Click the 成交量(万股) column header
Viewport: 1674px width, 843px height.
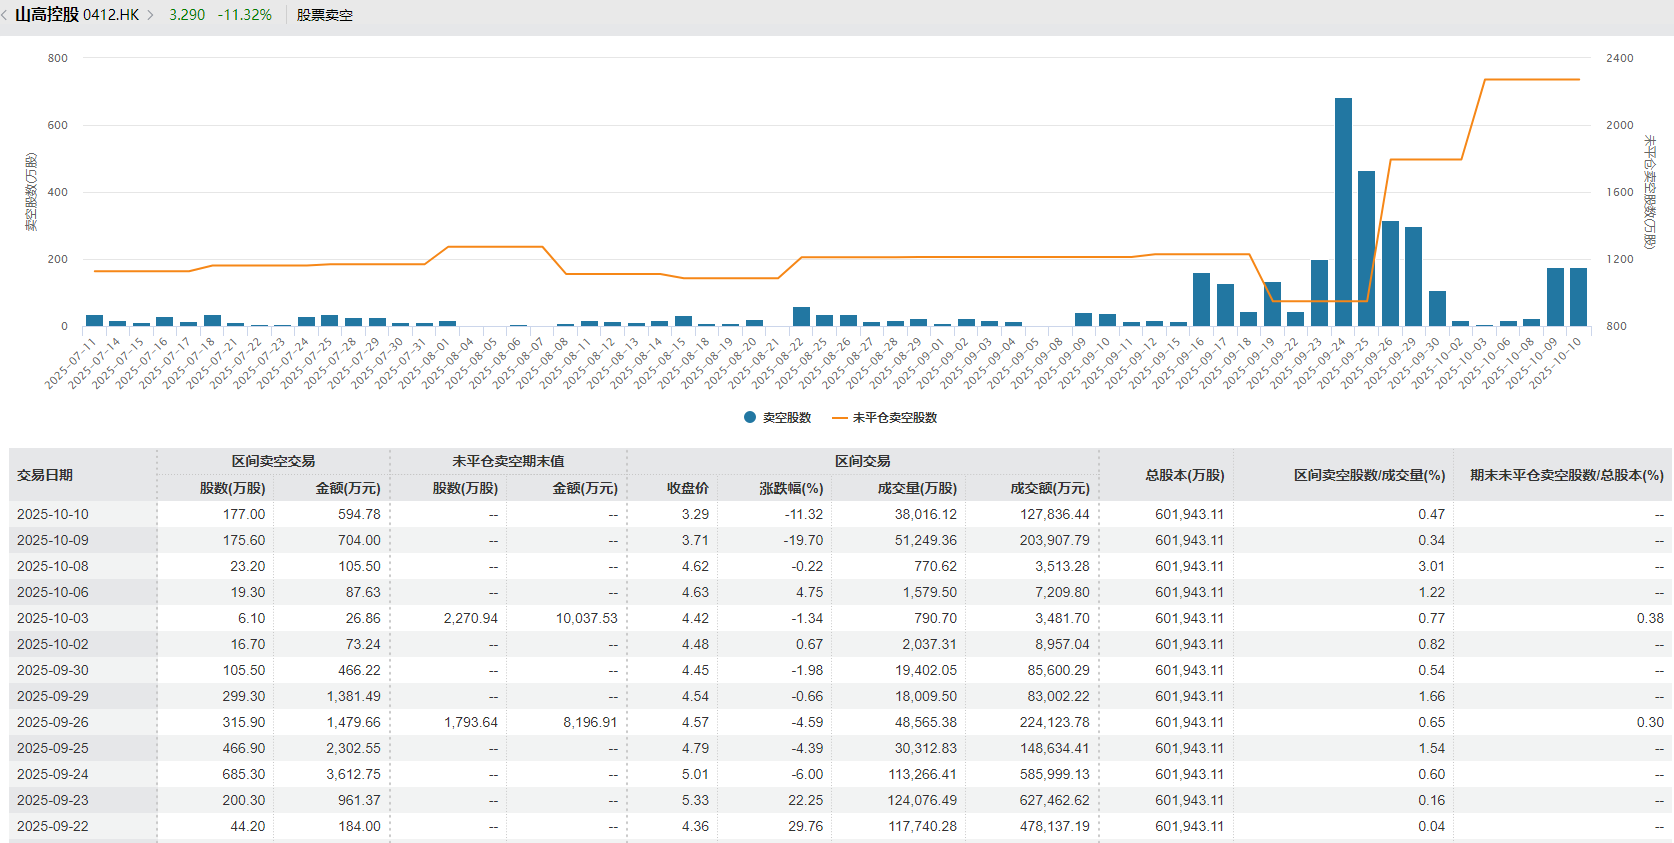[917, 488]
